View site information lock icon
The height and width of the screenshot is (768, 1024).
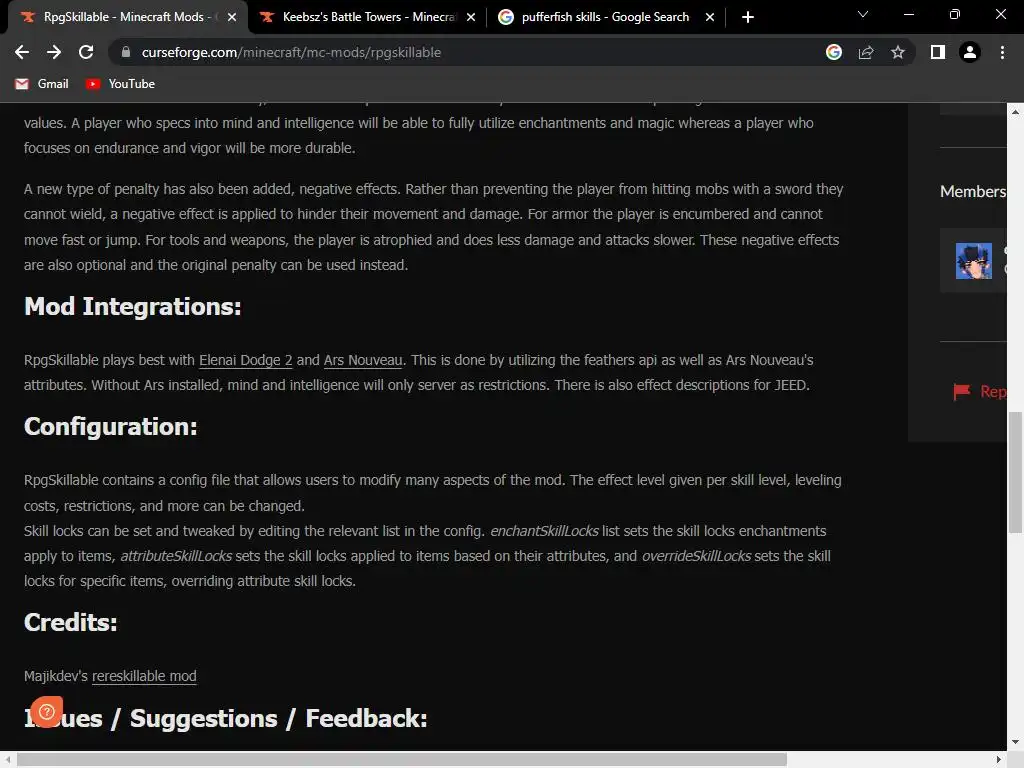(126, 52)
